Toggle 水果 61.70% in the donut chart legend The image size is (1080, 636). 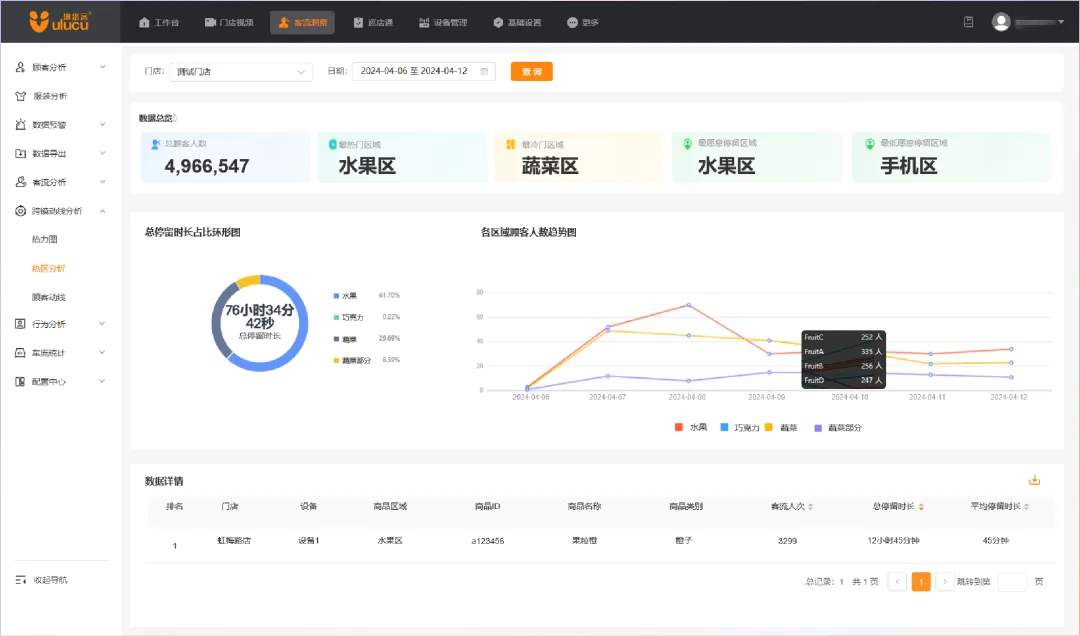click(x=366, y=296)
